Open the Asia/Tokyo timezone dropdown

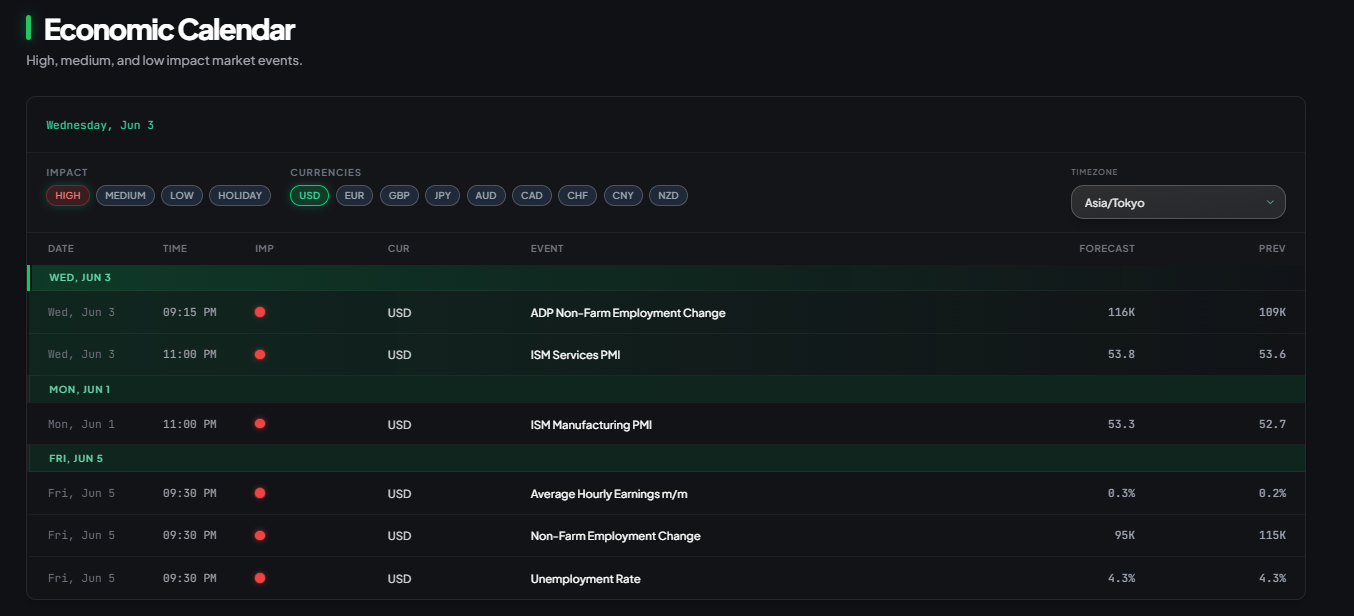click(x=1178, y=202)
